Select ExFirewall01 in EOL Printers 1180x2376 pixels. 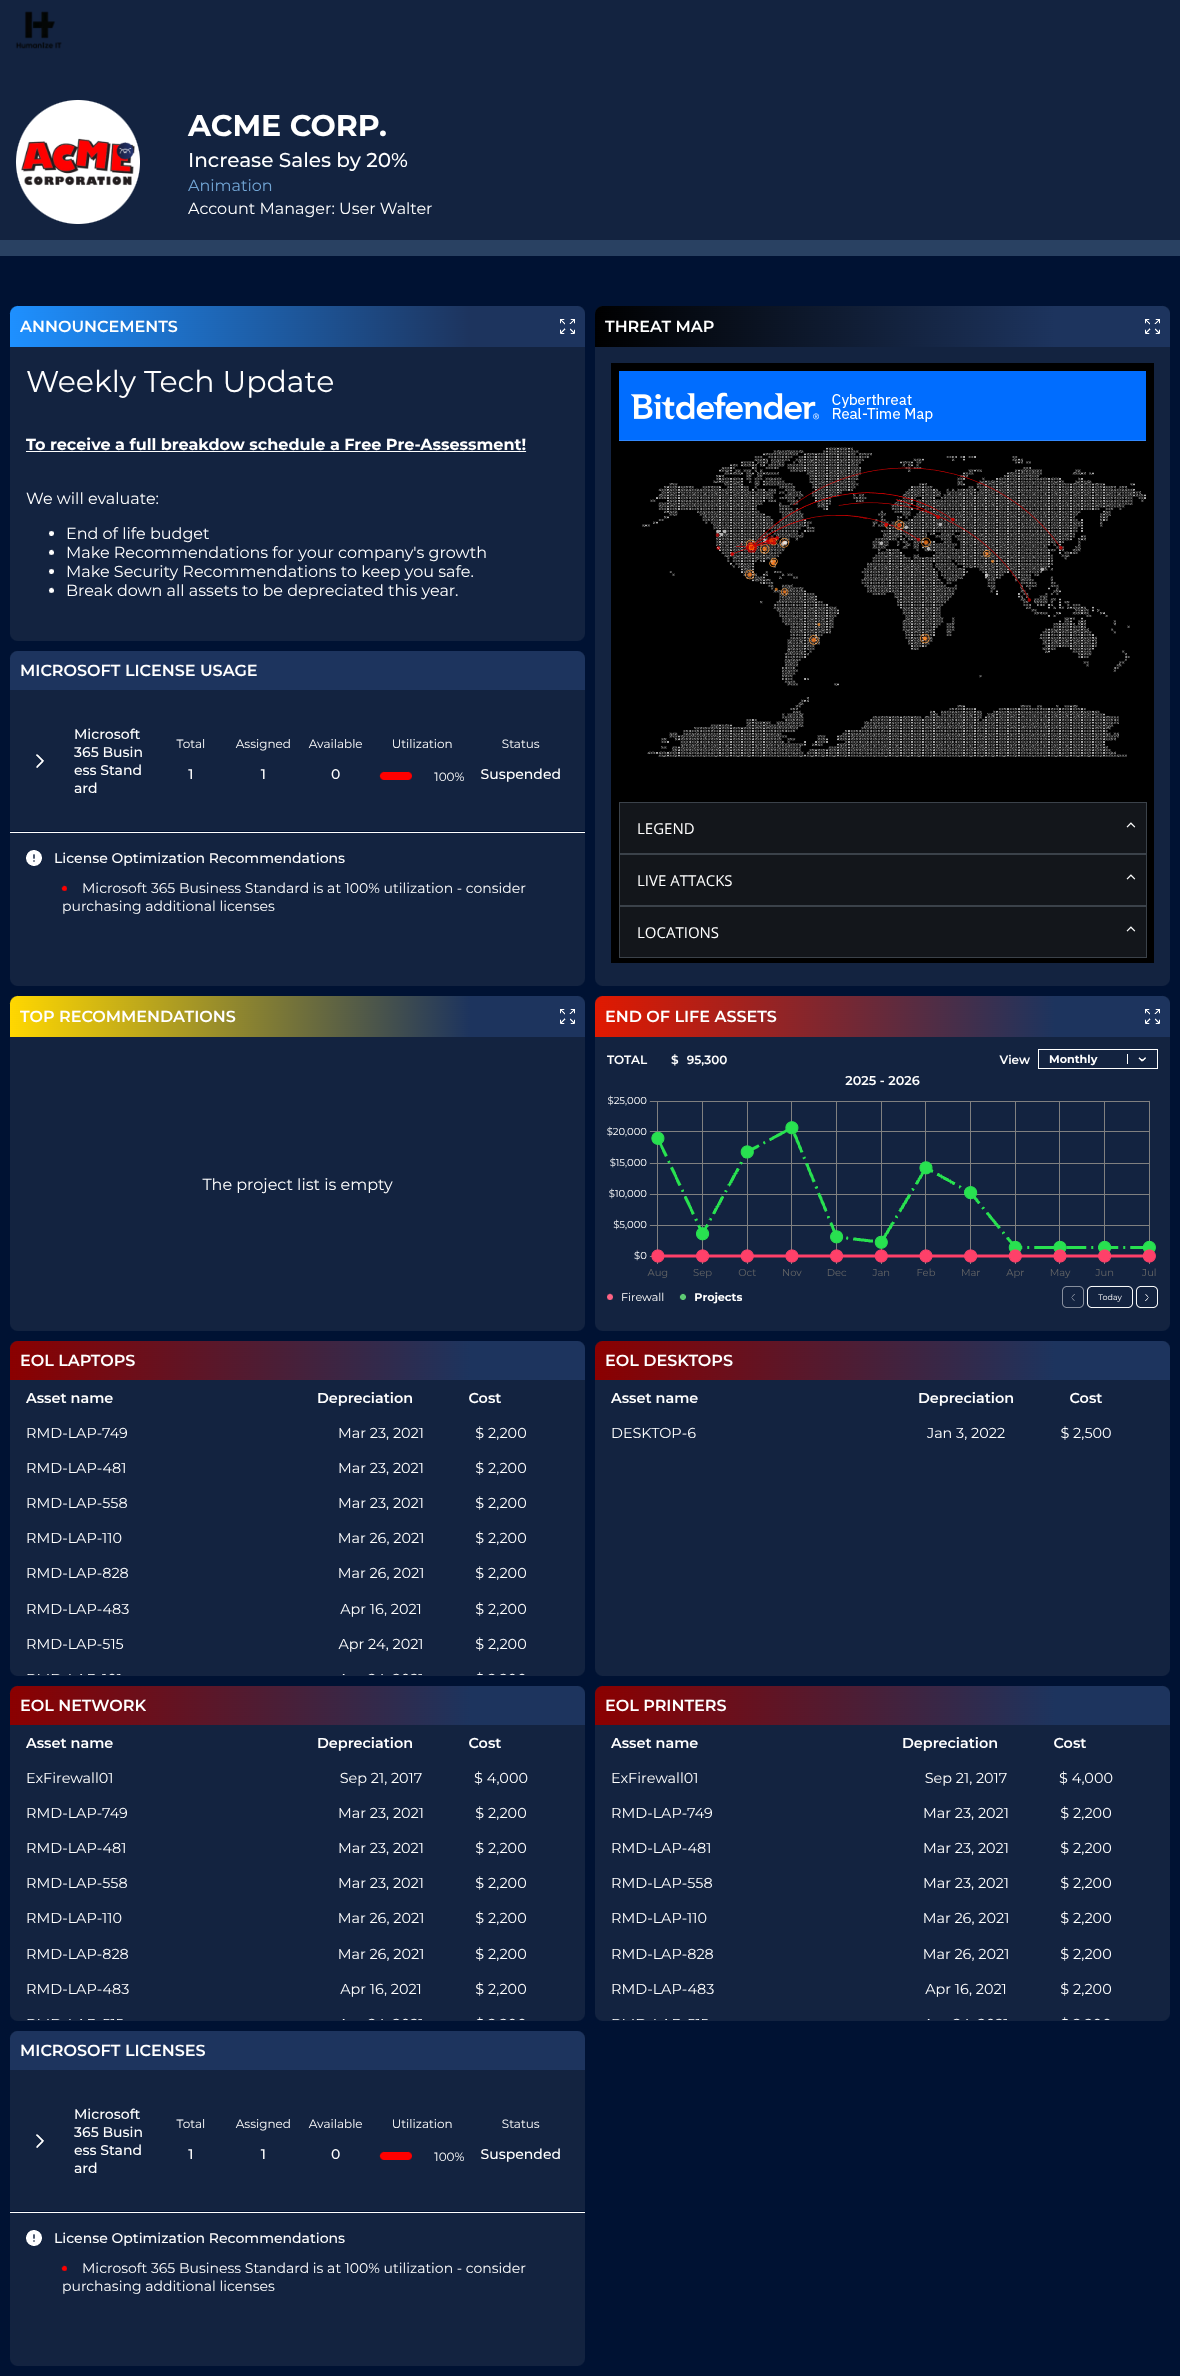point(655,1777)
